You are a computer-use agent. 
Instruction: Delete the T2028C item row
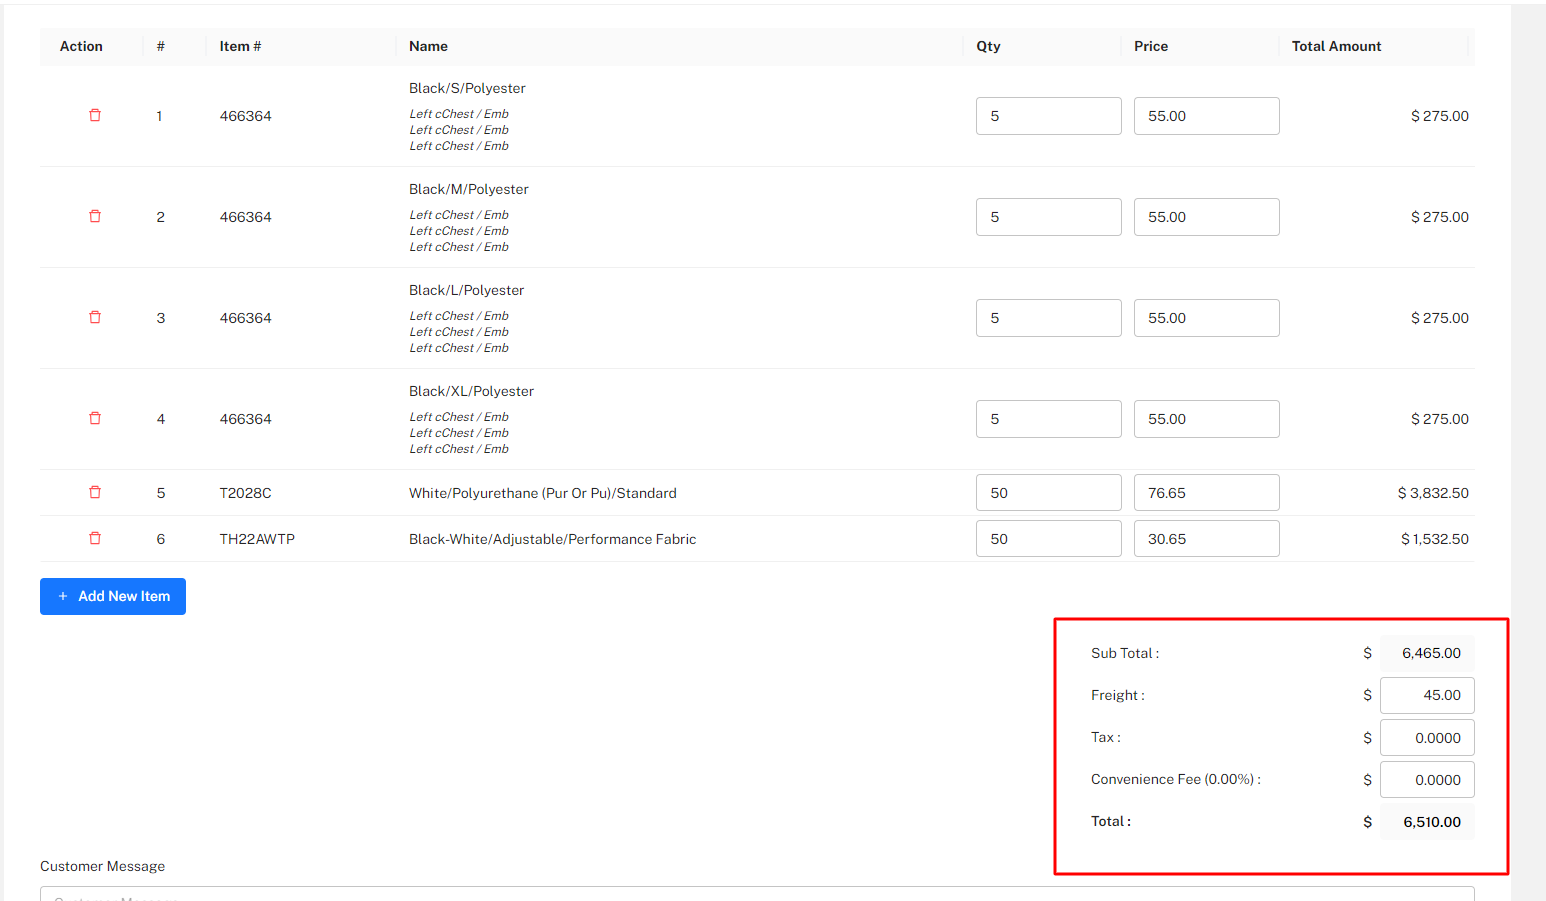[x=95, y=493]
